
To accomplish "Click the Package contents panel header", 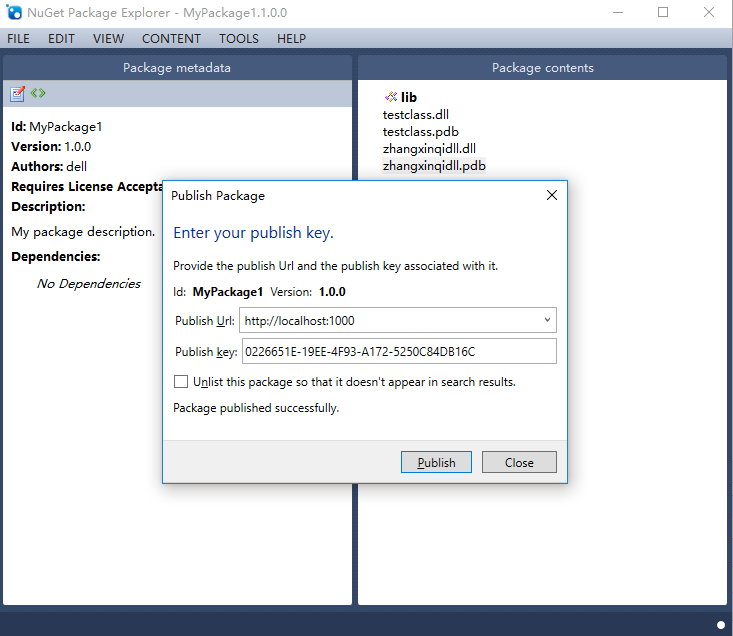I will click(x=542, y=68).
